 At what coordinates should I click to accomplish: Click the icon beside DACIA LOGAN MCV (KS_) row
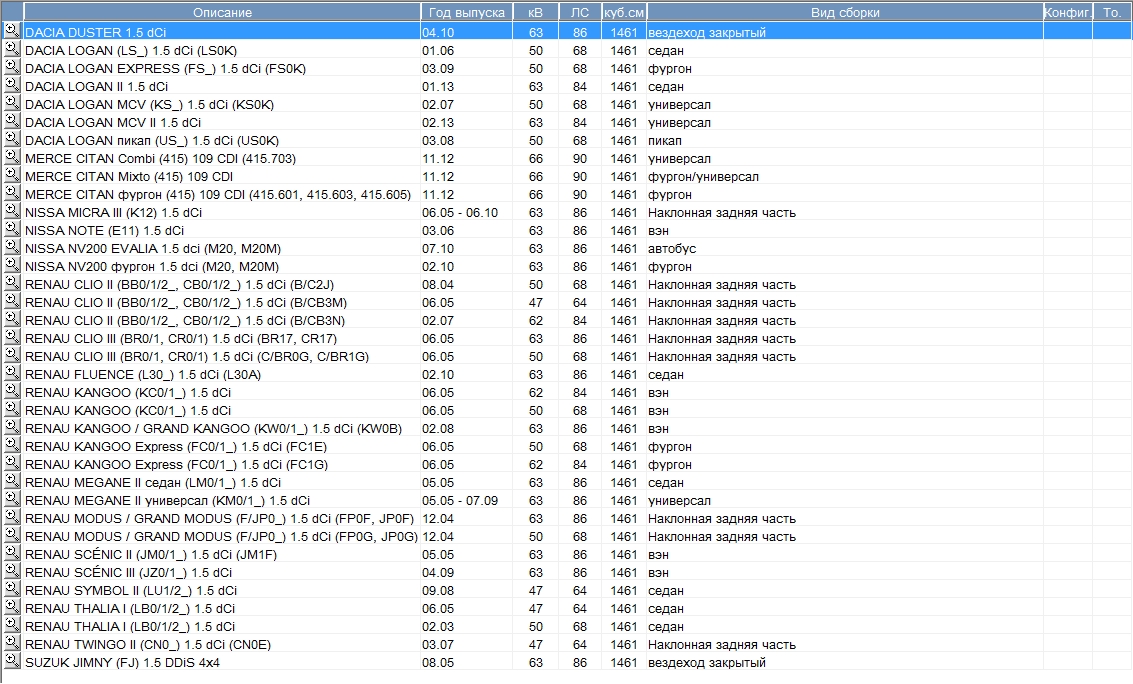(12, 103)
